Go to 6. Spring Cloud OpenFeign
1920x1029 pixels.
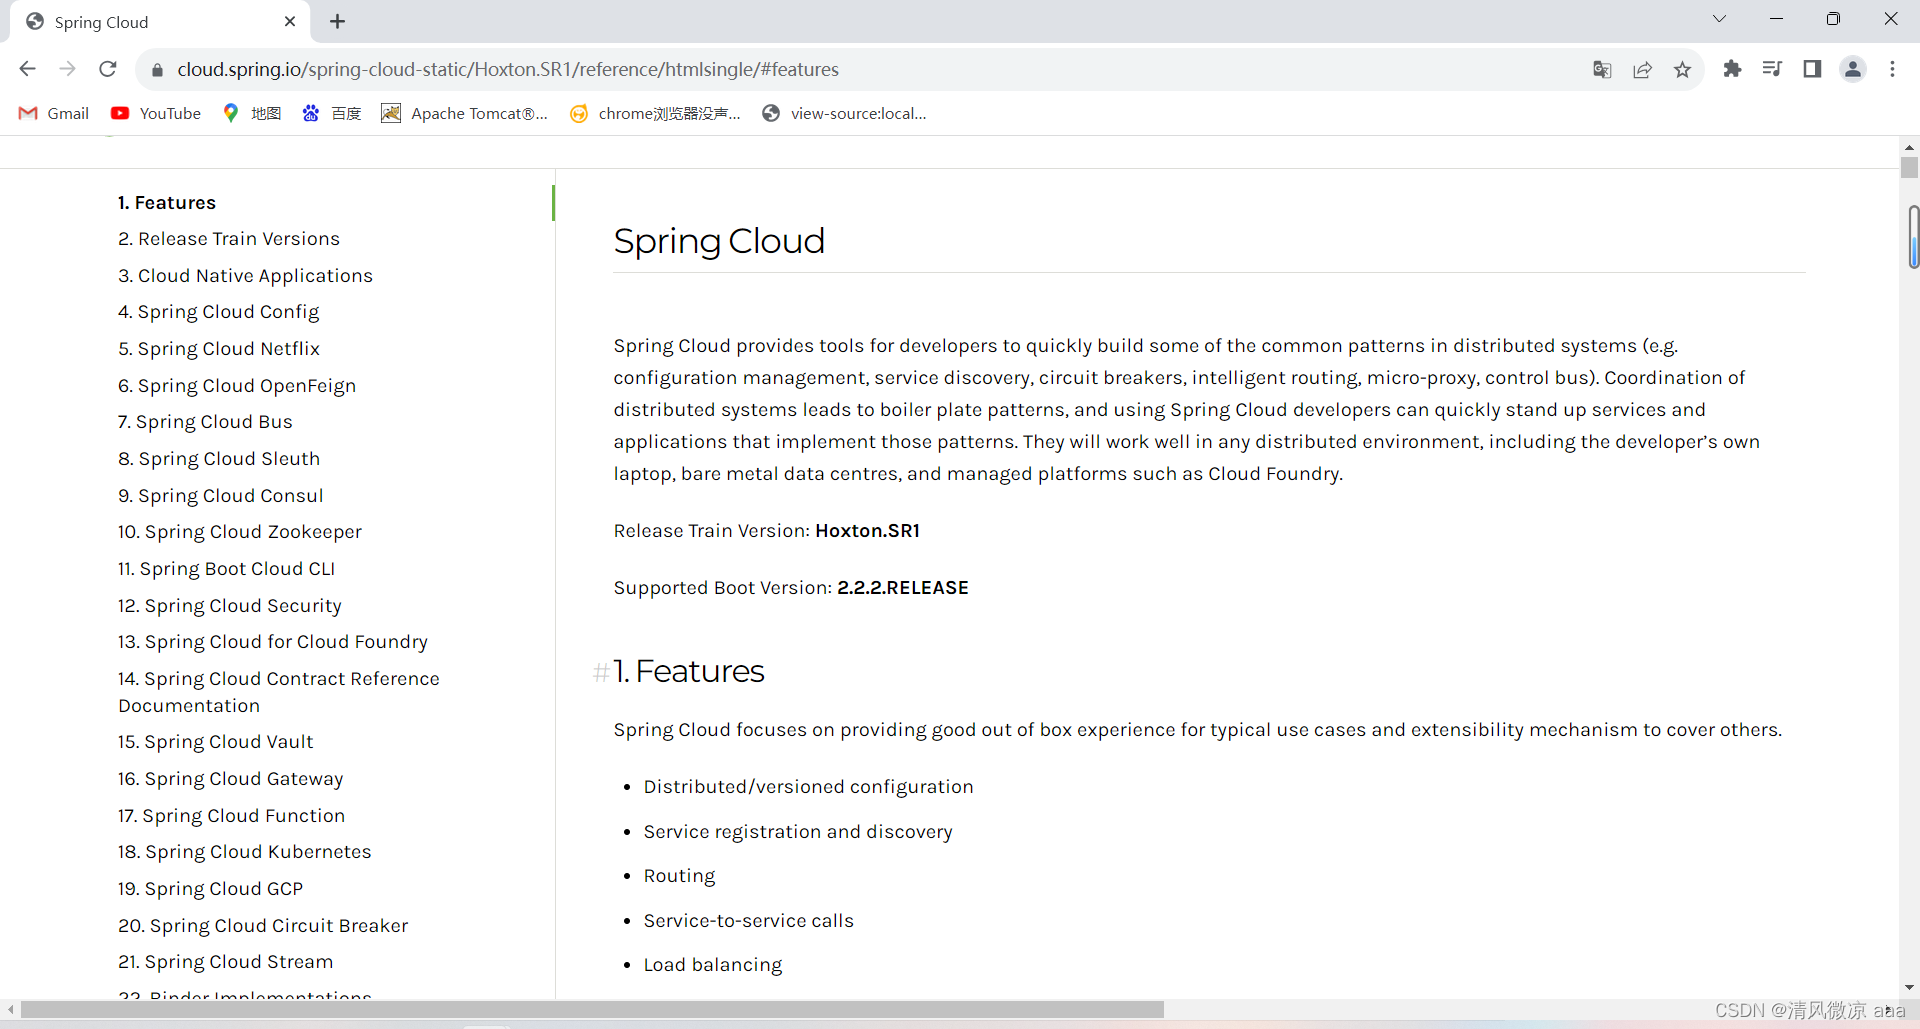coord(237,386)
